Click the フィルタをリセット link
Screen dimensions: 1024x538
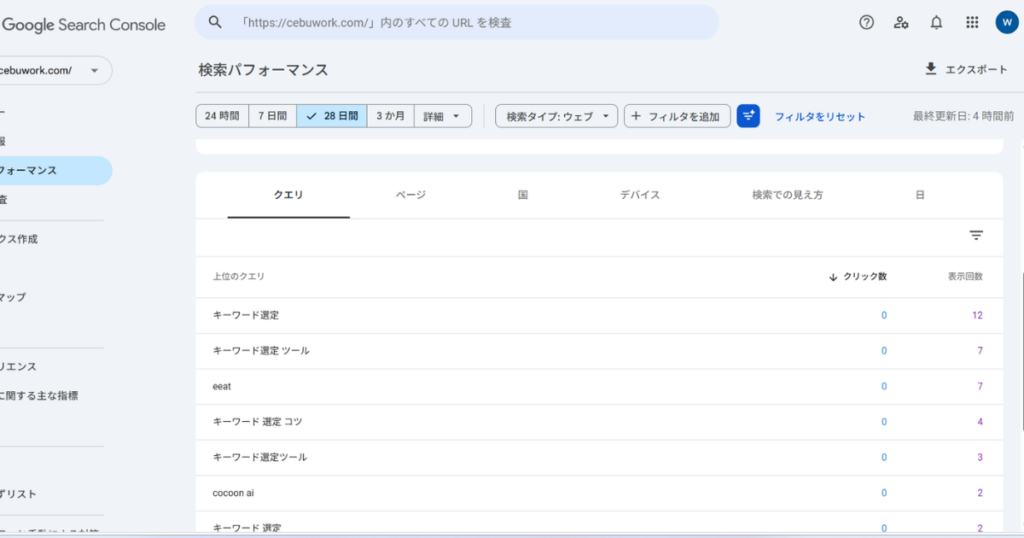pyautogui.click(x=820, y=117)
